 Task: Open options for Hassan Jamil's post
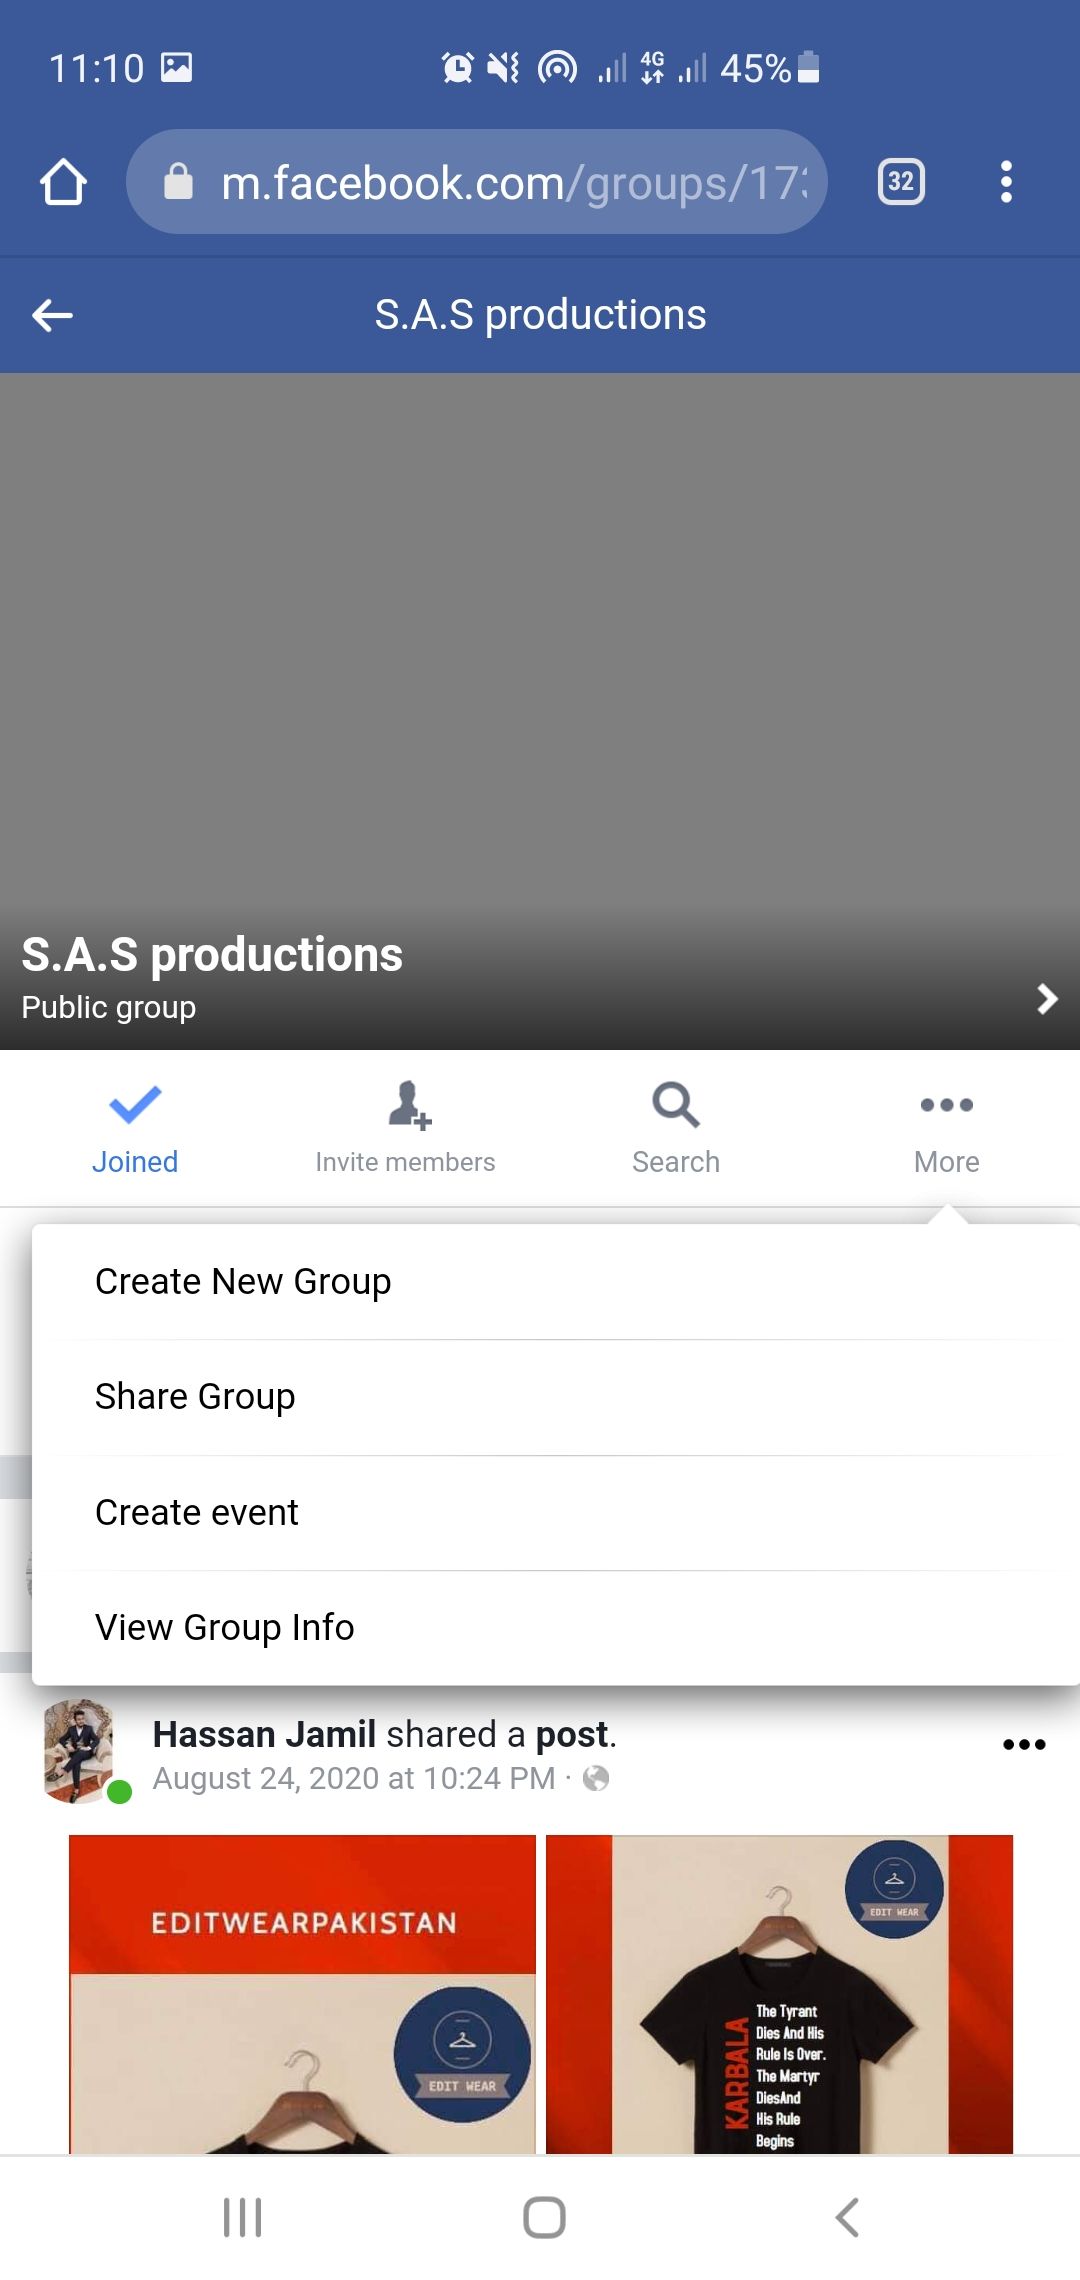[x=1024, y=1745]
